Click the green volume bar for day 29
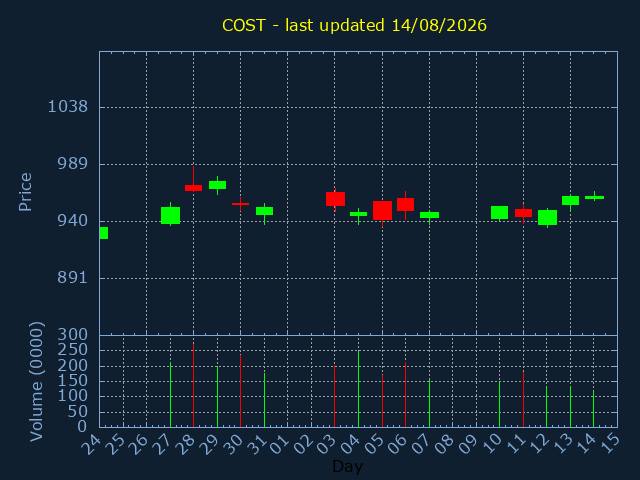The image size is (640, 480). coord(218,396)
